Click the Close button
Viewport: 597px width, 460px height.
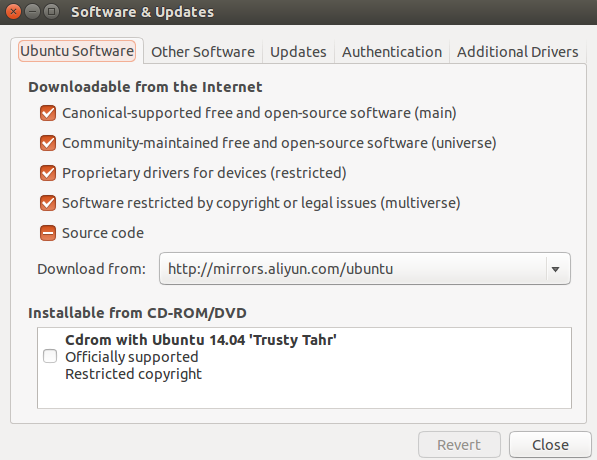[x=550, y=444]
